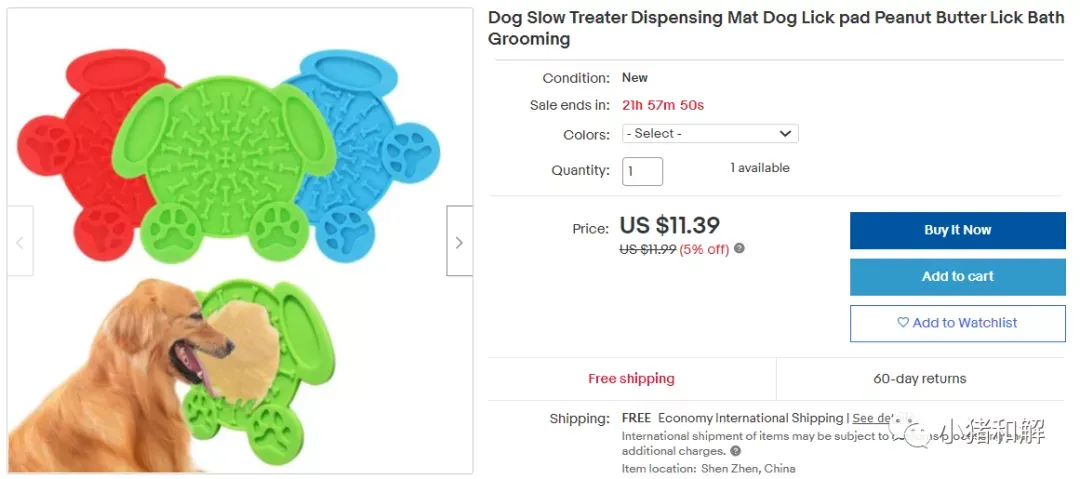This screenshot has height=479, width=1080.
Task: Click the Quantity input field
Action: coord(643,172)
